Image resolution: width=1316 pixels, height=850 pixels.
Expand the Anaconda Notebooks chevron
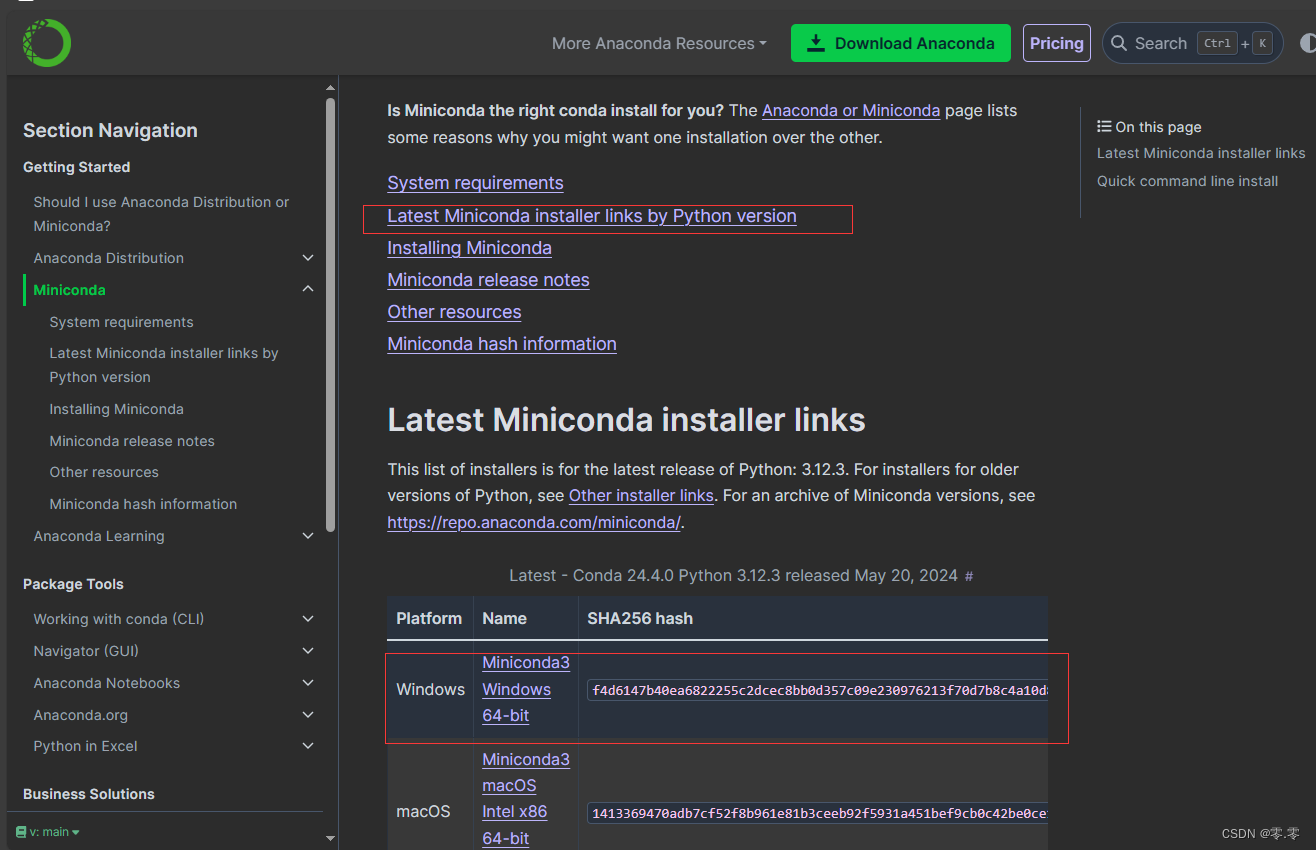pyautogui.click(x=308, y=683)
